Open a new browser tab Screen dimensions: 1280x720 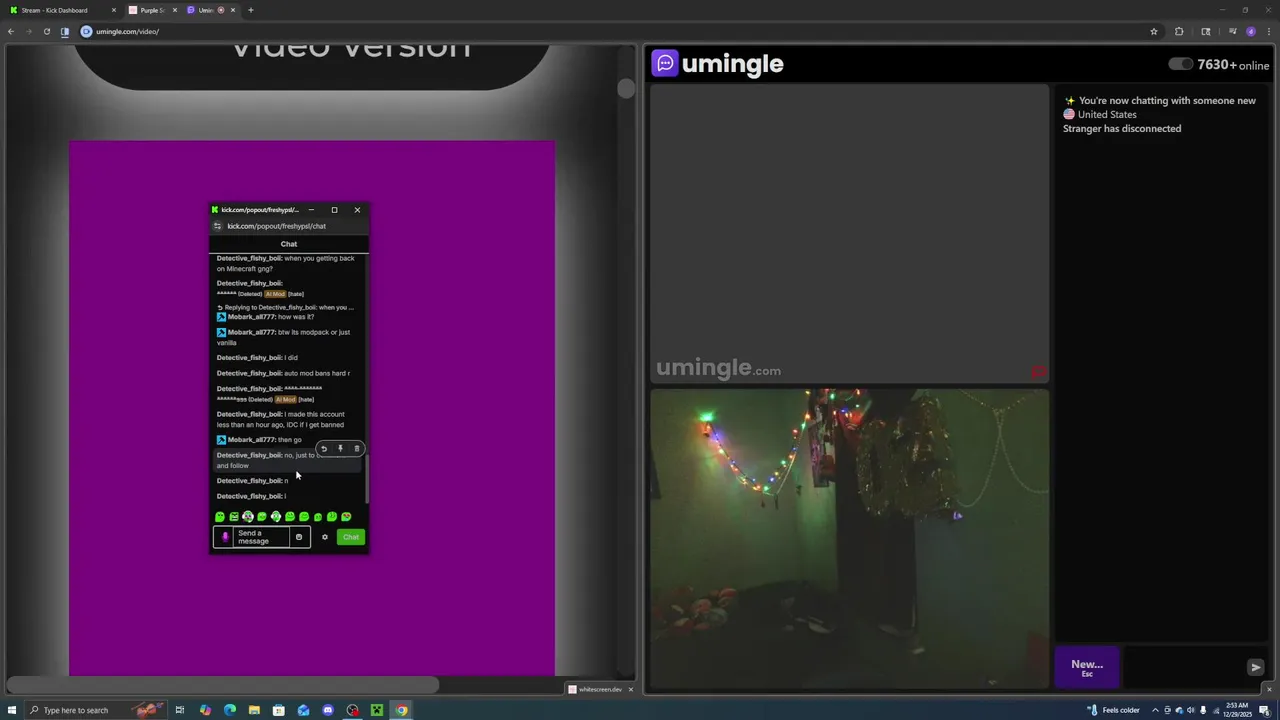point(251,10)
